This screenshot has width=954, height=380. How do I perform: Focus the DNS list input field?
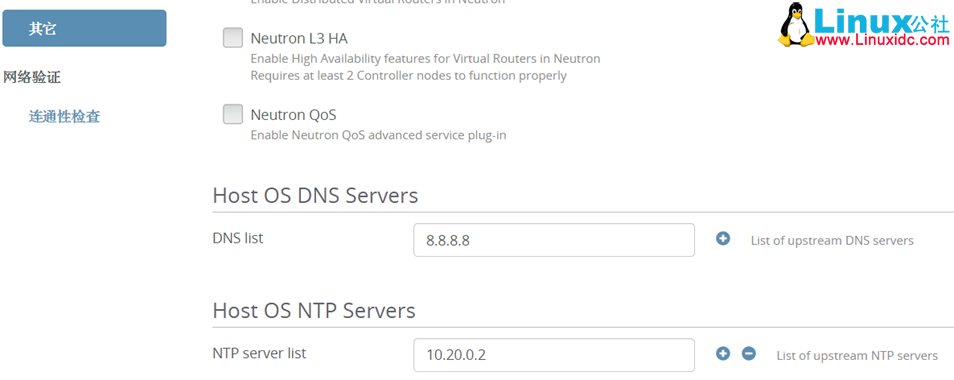click(554, 240)
